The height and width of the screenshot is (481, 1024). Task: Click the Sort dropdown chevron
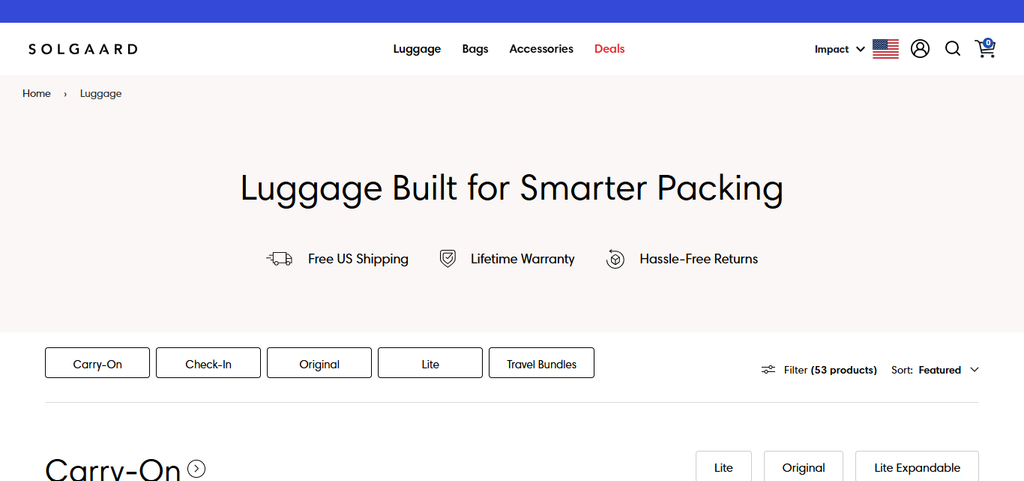click(974, 370)
